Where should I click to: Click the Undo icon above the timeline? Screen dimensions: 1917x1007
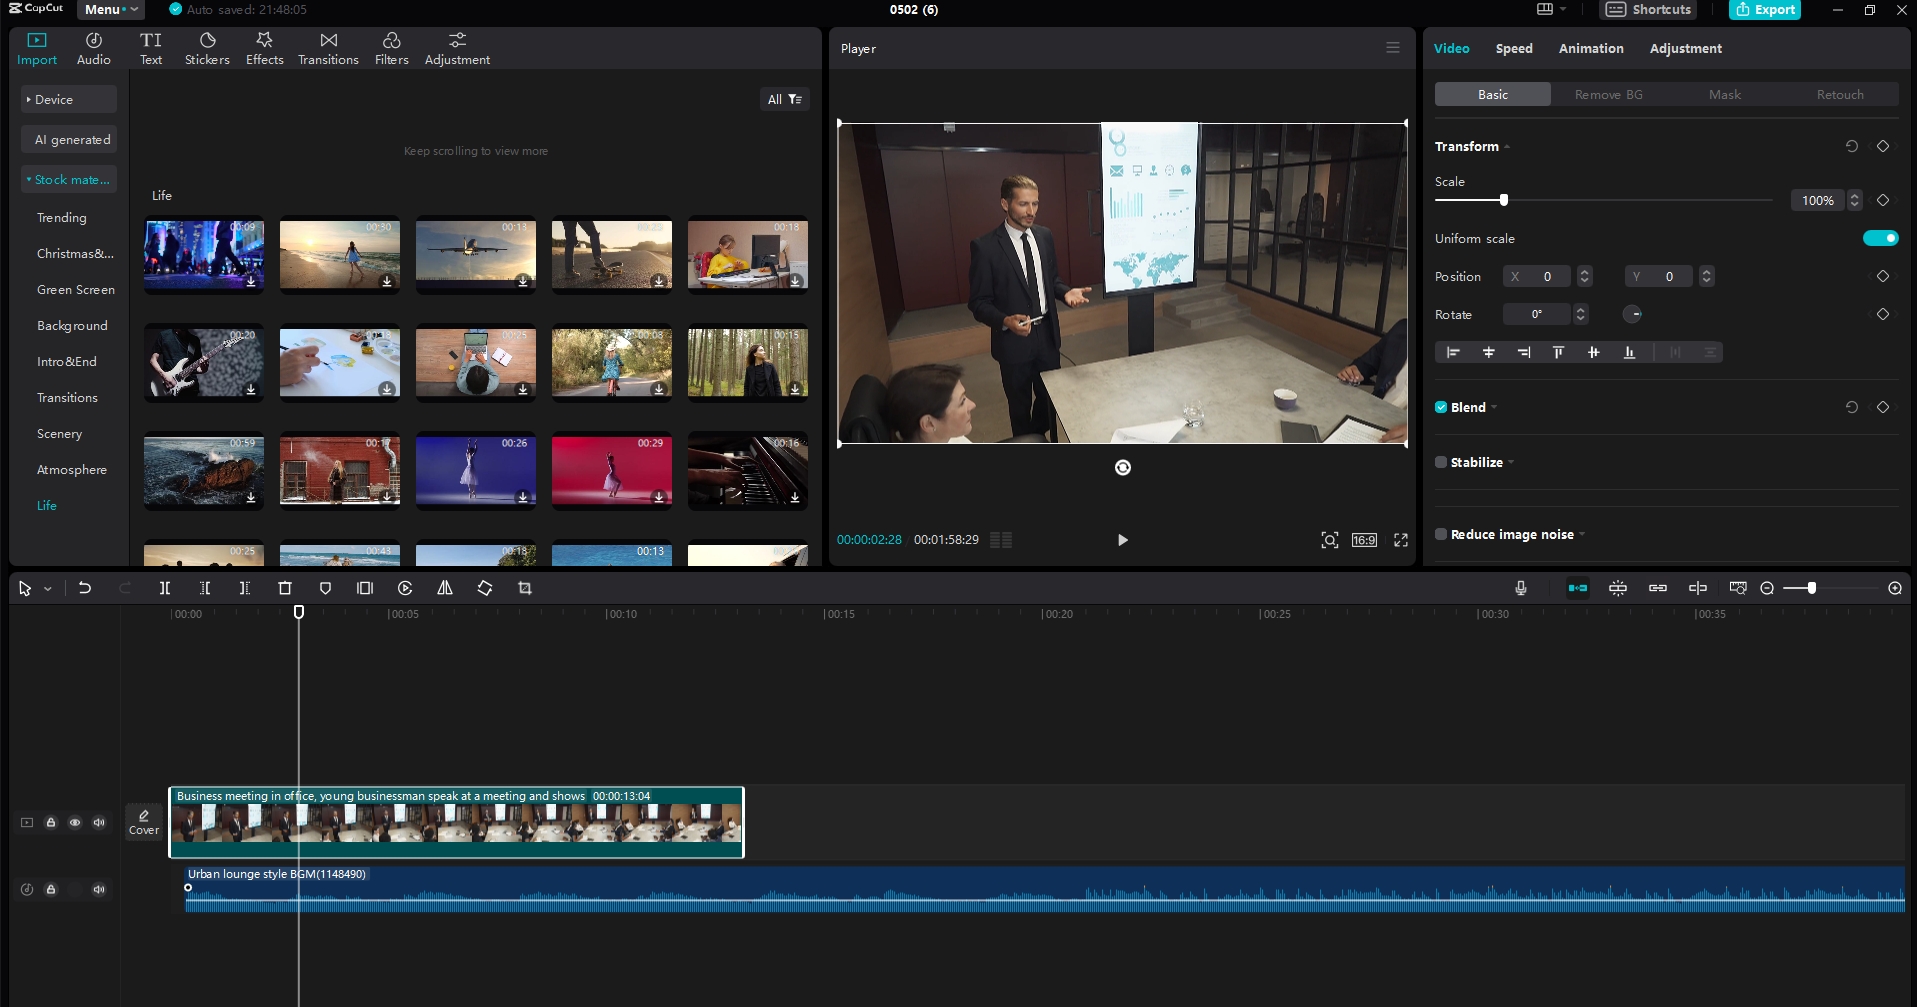coord(85,588)
